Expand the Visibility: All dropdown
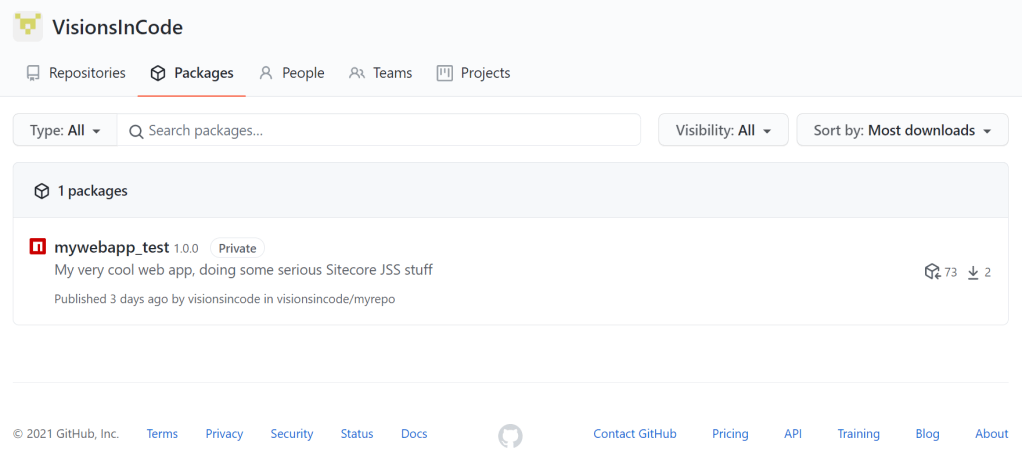Screen dimensions: 1022x460 pos(723,130)
